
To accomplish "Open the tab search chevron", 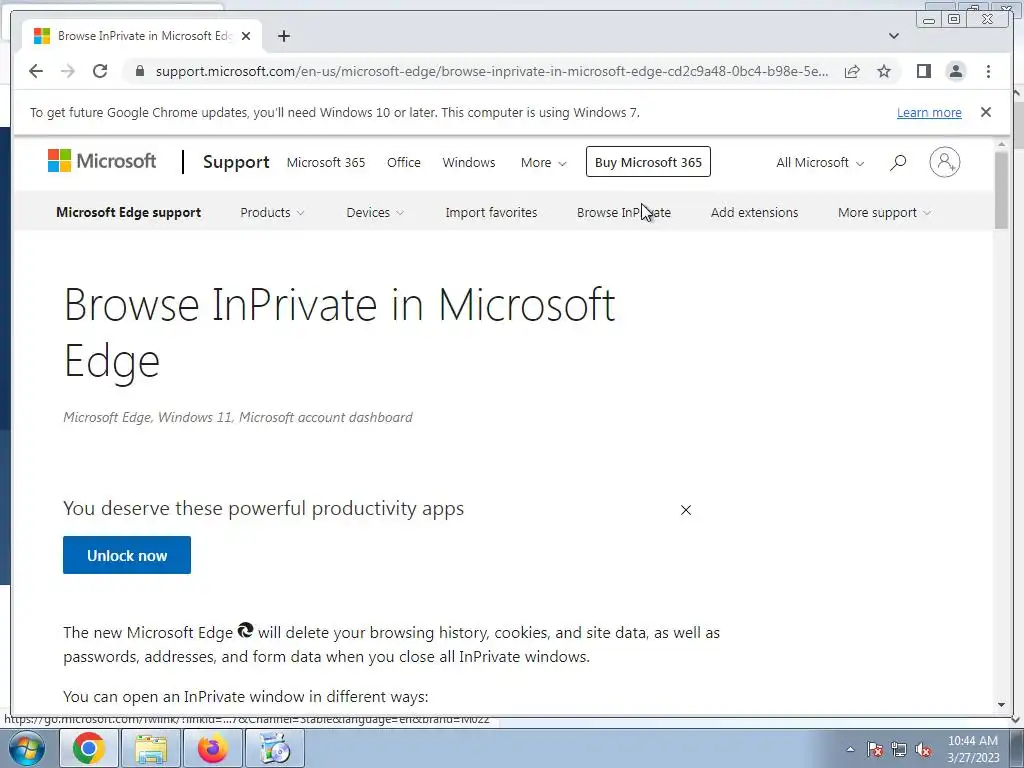I will tap(894, 36).
